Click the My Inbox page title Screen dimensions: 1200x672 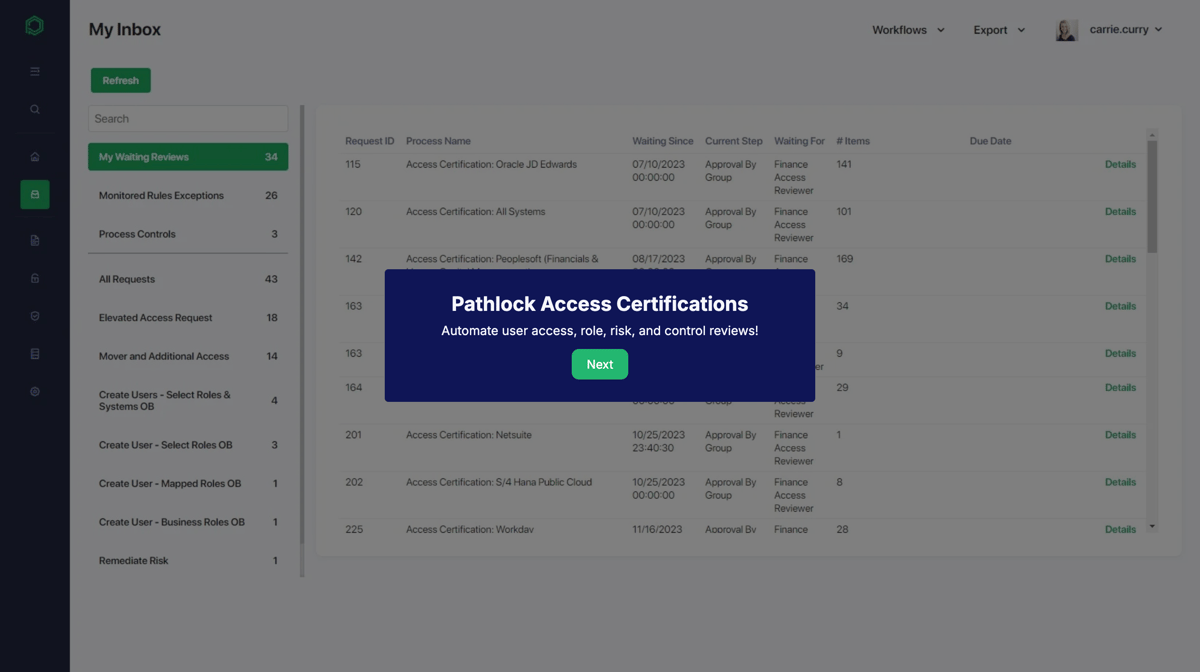[x=125, y=29]
